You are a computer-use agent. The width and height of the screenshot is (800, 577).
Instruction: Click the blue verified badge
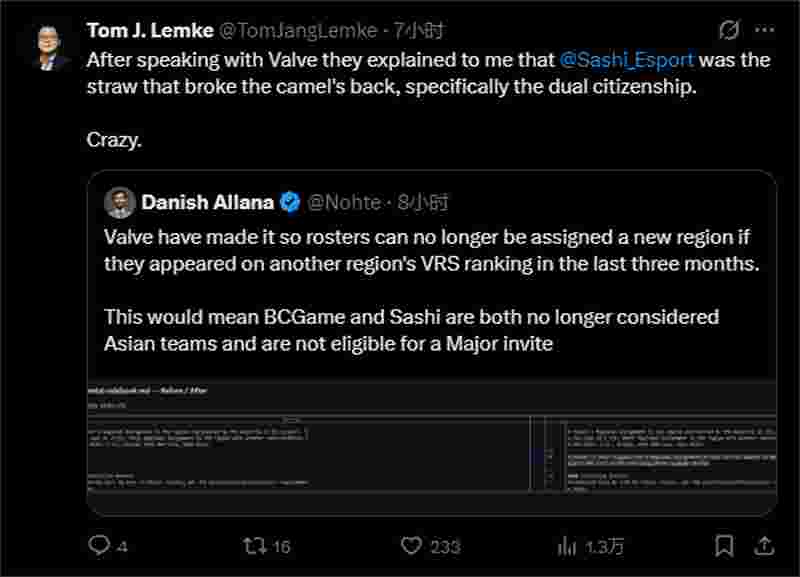pyautogui.click(x=290, y=203)
